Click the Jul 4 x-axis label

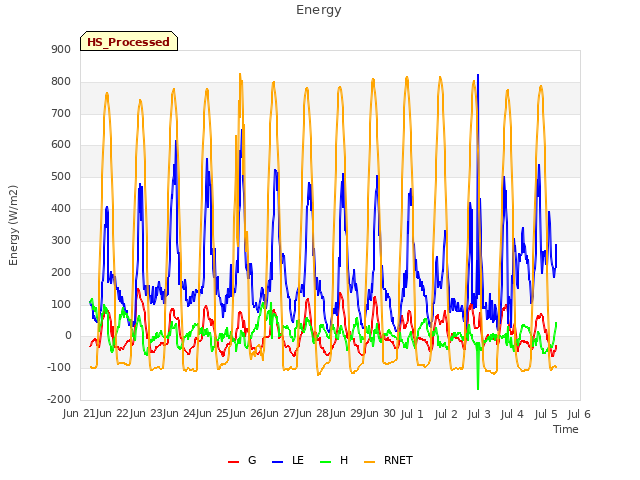coord(512,415)
